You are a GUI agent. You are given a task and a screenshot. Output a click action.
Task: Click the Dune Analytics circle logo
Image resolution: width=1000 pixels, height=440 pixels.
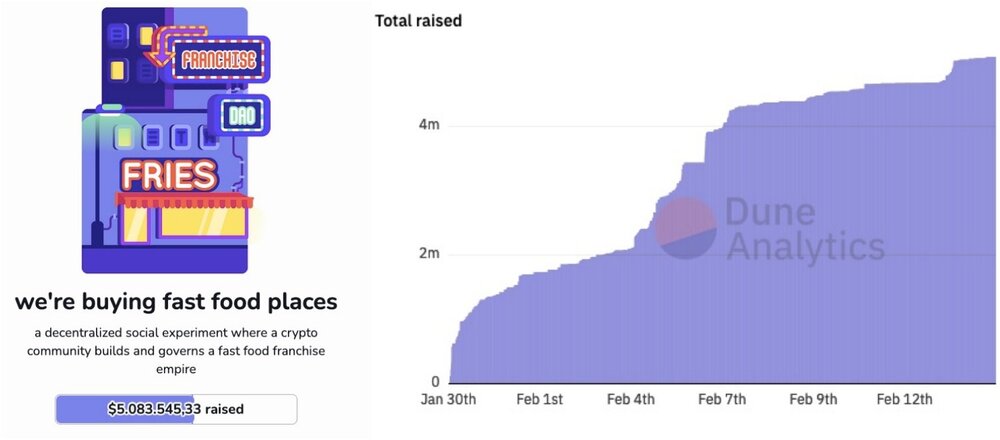click(x=686, y=227)
